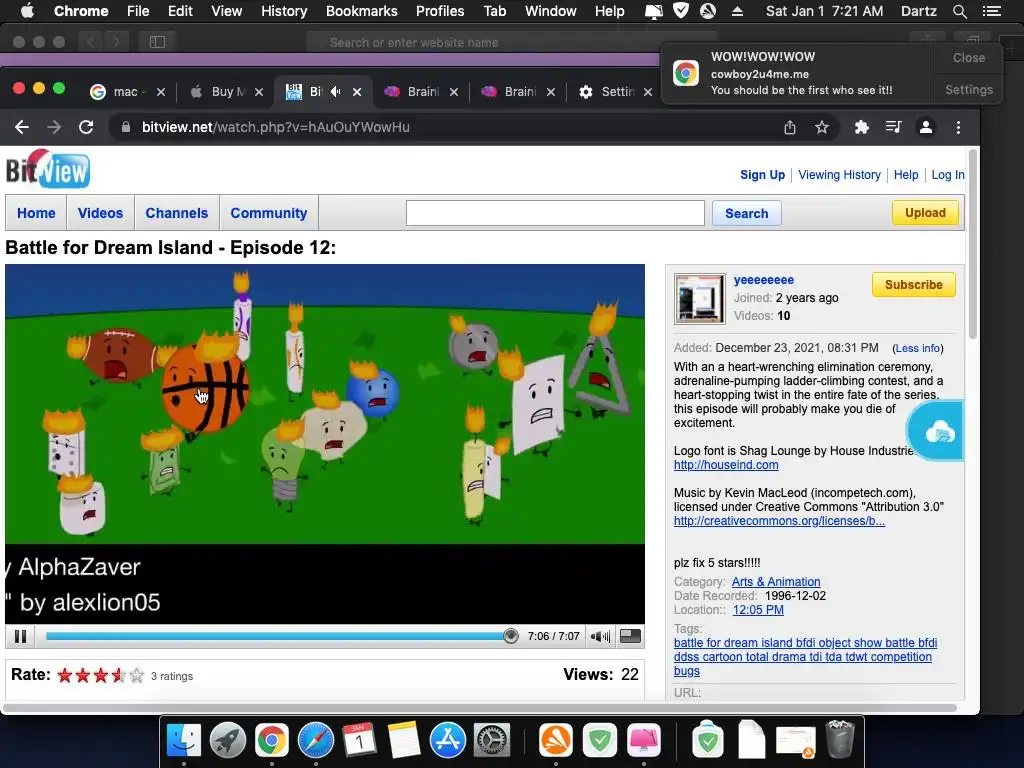Click the page vertical scrollbar
Image resolution: width=1024 pixels, height=768 pixels.
(x=972, y=245)
